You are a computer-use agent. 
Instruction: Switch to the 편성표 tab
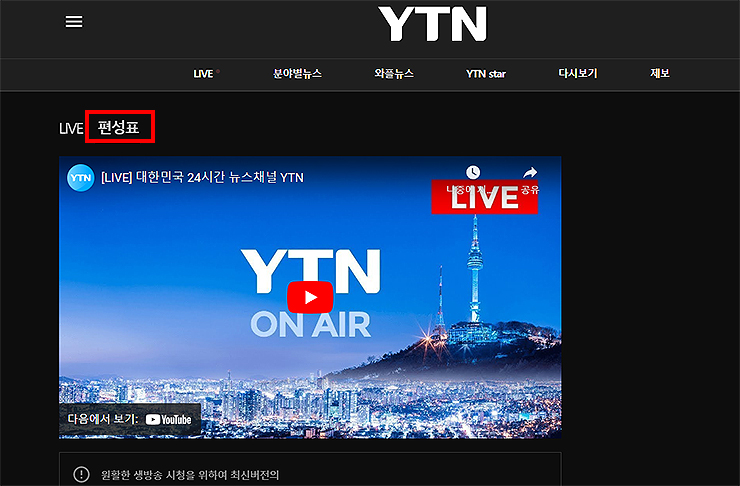point(118,127)
